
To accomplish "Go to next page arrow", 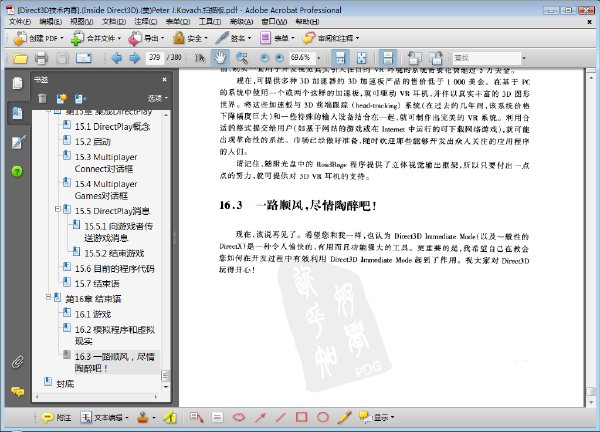I will 134,58.
